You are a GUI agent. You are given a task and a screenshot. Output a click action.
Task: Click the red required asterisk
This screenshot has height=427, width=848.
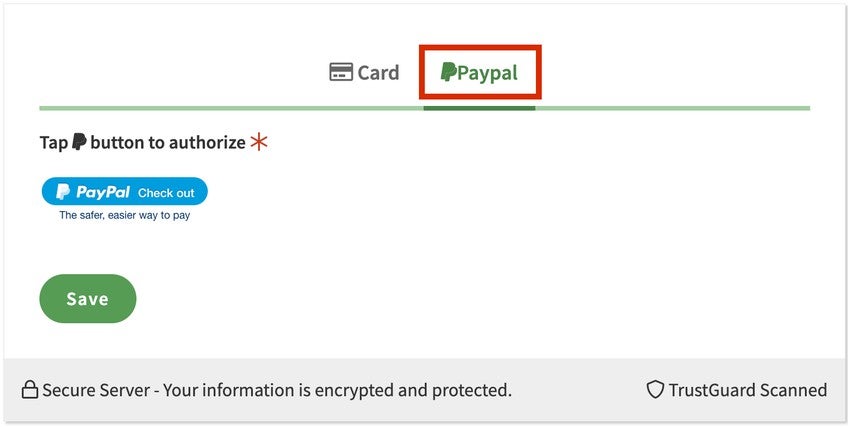[259, 142]
